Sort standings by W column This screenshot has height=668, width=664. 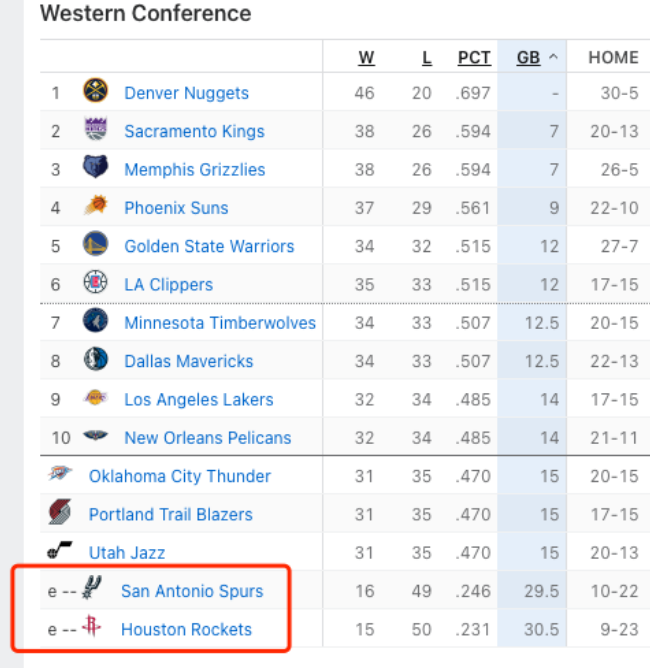pyautogui.click(x=366, y=58)
